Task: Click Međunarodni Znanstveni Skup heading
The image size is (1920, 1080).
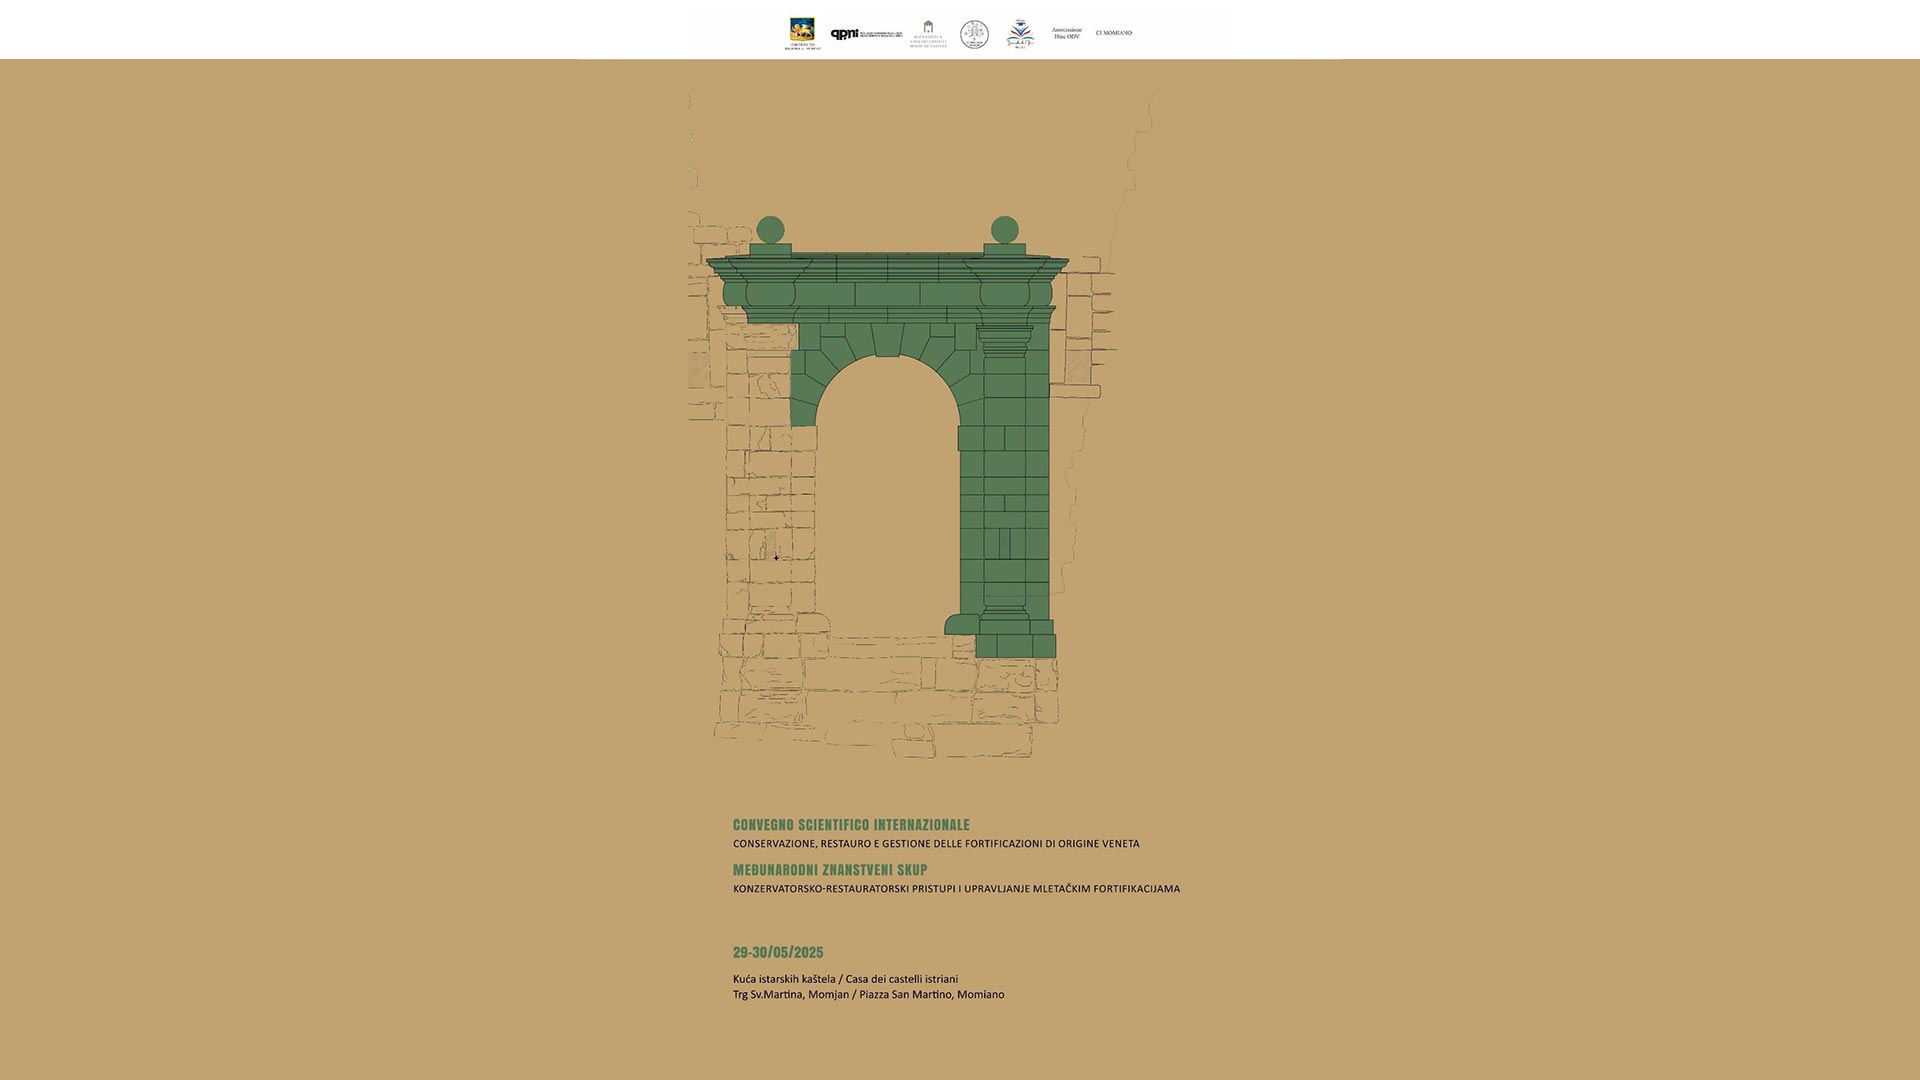Action: pyautogui.click(x=830, y=870)
